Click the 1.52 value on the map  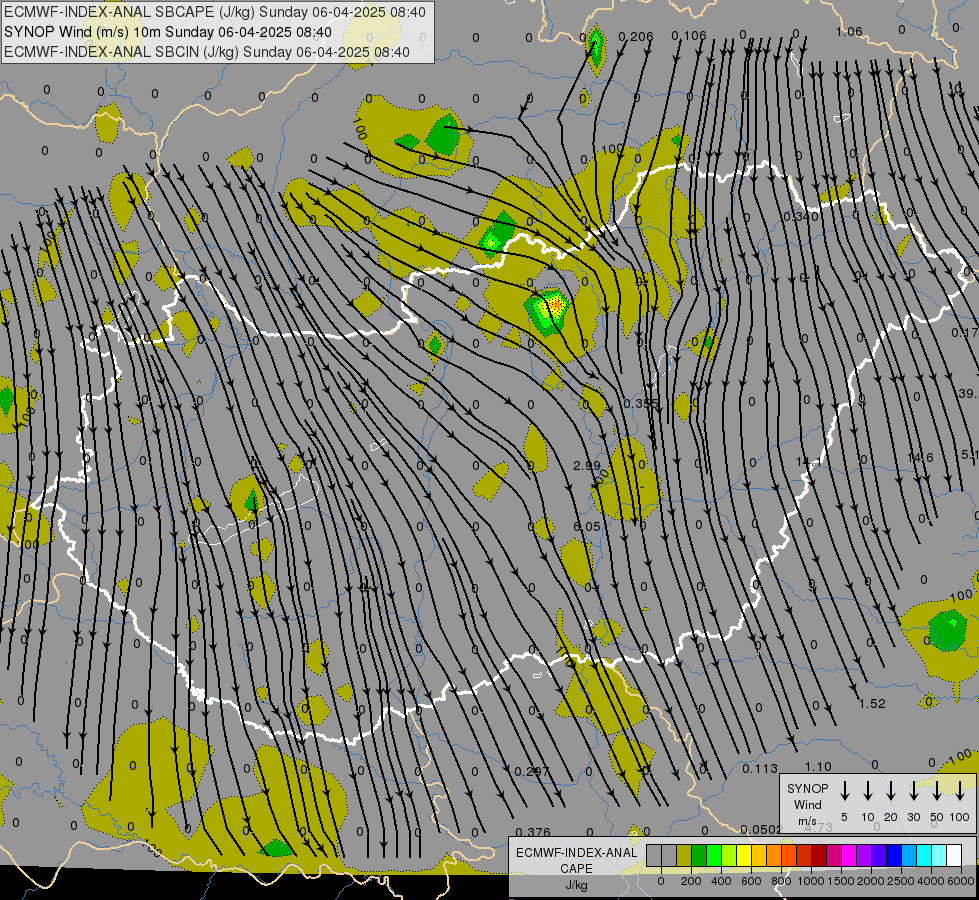[872, 703]
